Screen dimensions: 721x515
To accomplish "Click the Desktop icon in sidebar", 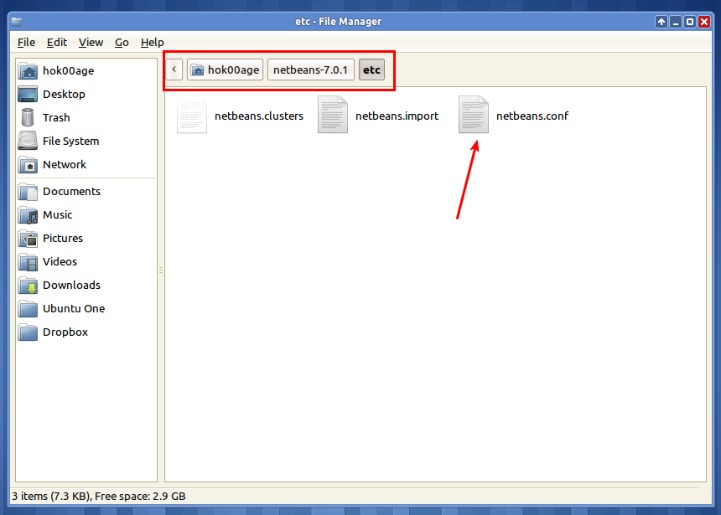I will (28, 94).
